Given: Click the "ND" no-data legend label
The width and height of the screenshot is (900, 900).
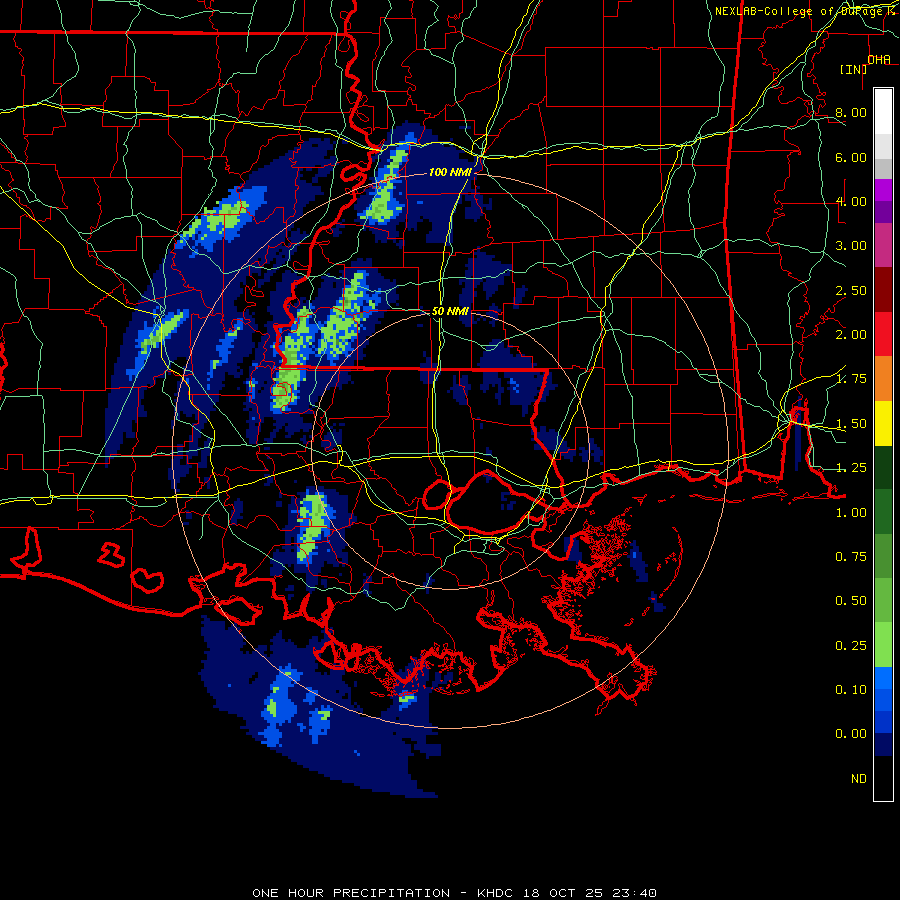Looking at the screenshot, I should click(x=859, y=779).
